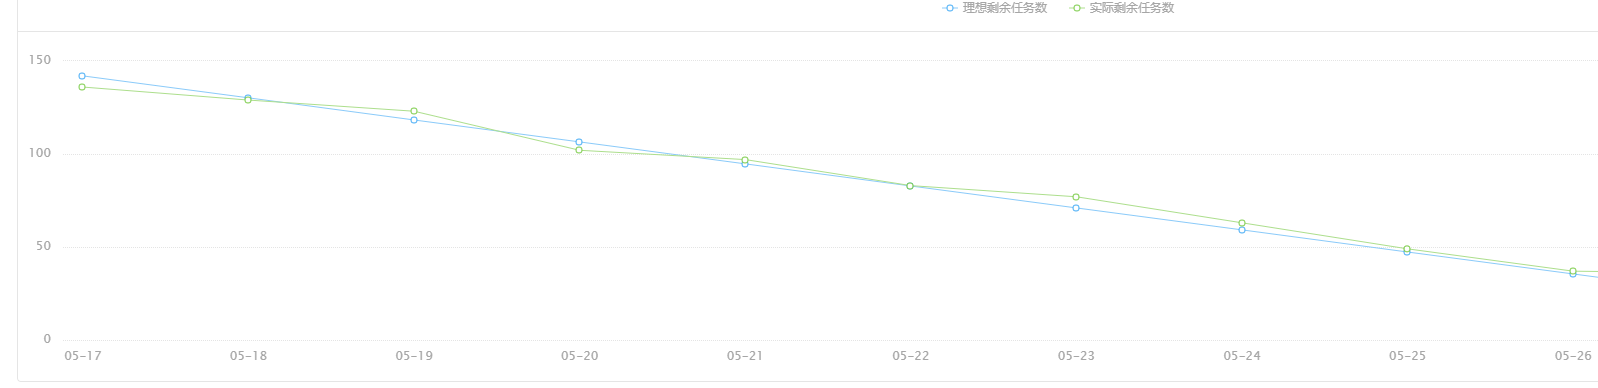
Task: Click the 150 y-axis label
Action: [x=40, y=60]
